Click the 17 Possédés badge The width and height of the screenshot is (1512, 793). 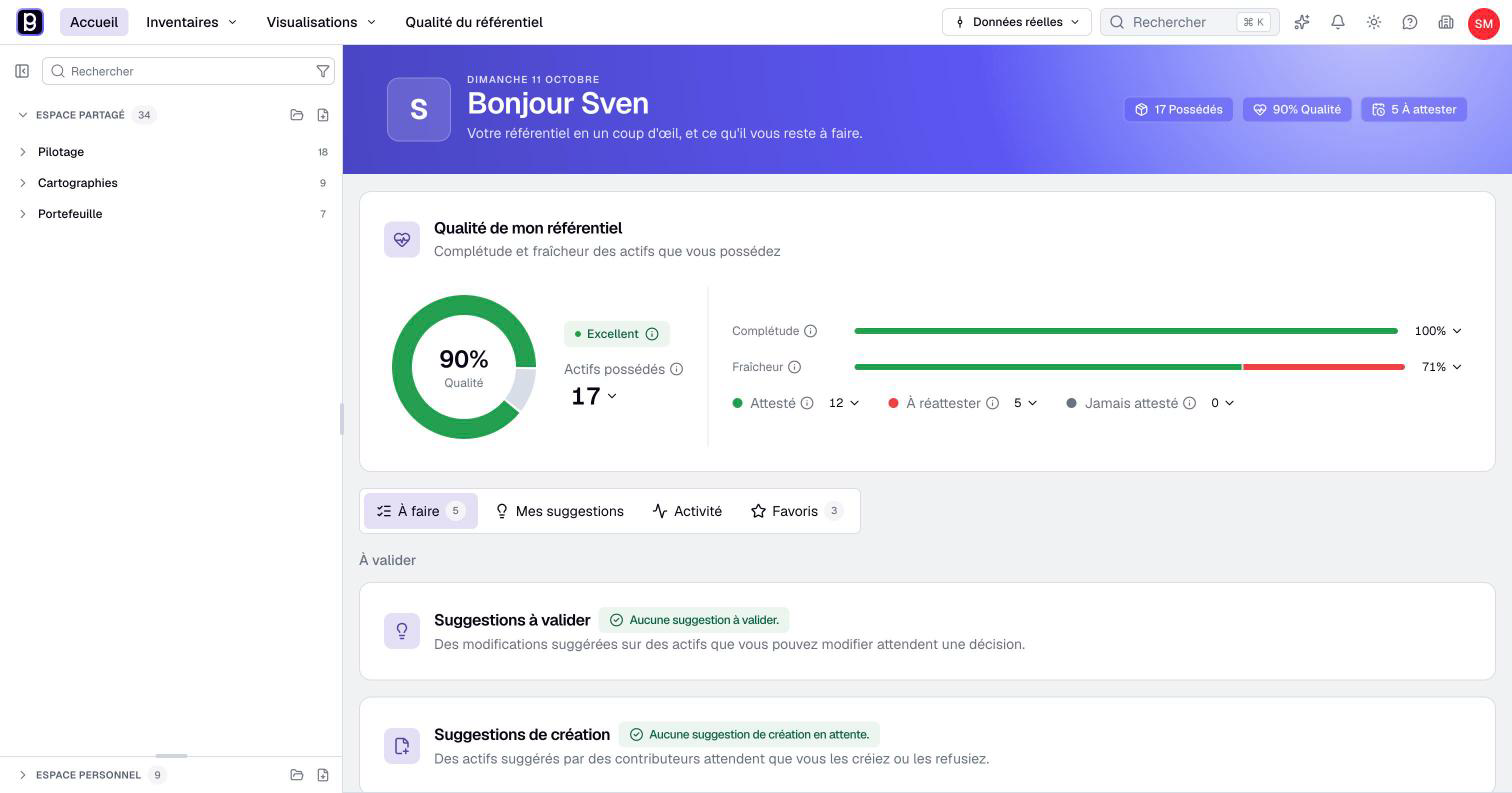1179,110
